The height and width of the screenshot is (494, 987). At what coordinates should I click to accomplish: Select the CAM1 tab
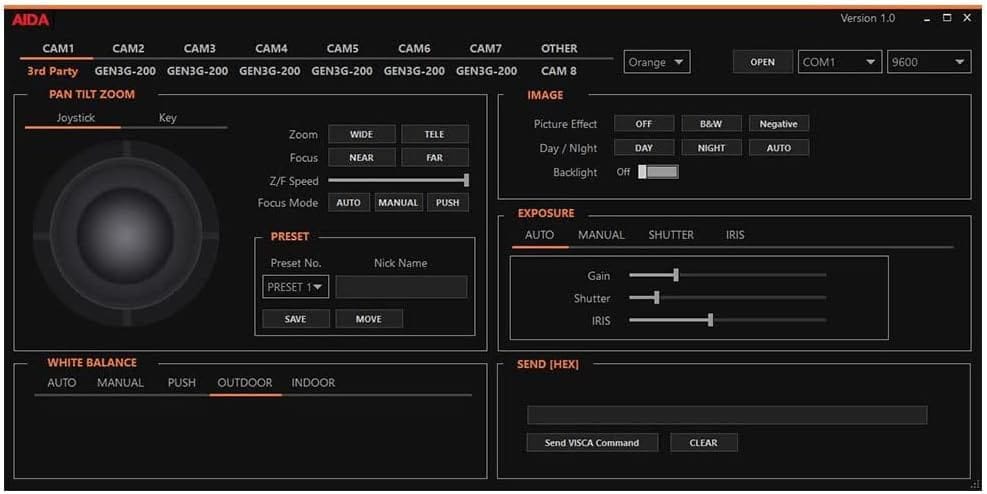58,48
